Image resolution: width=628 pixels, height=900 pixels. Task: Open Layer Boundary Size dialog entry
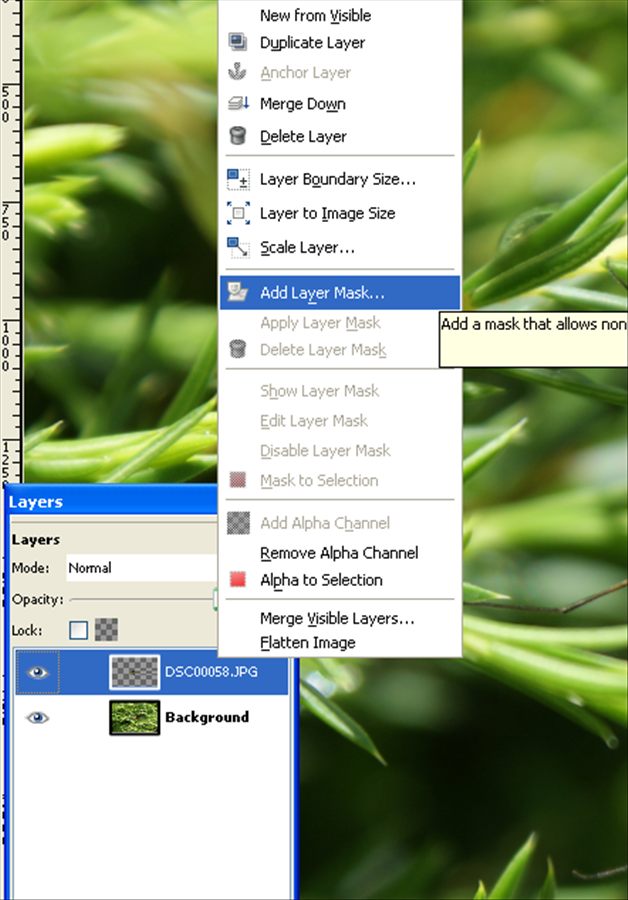coord(338,180)
